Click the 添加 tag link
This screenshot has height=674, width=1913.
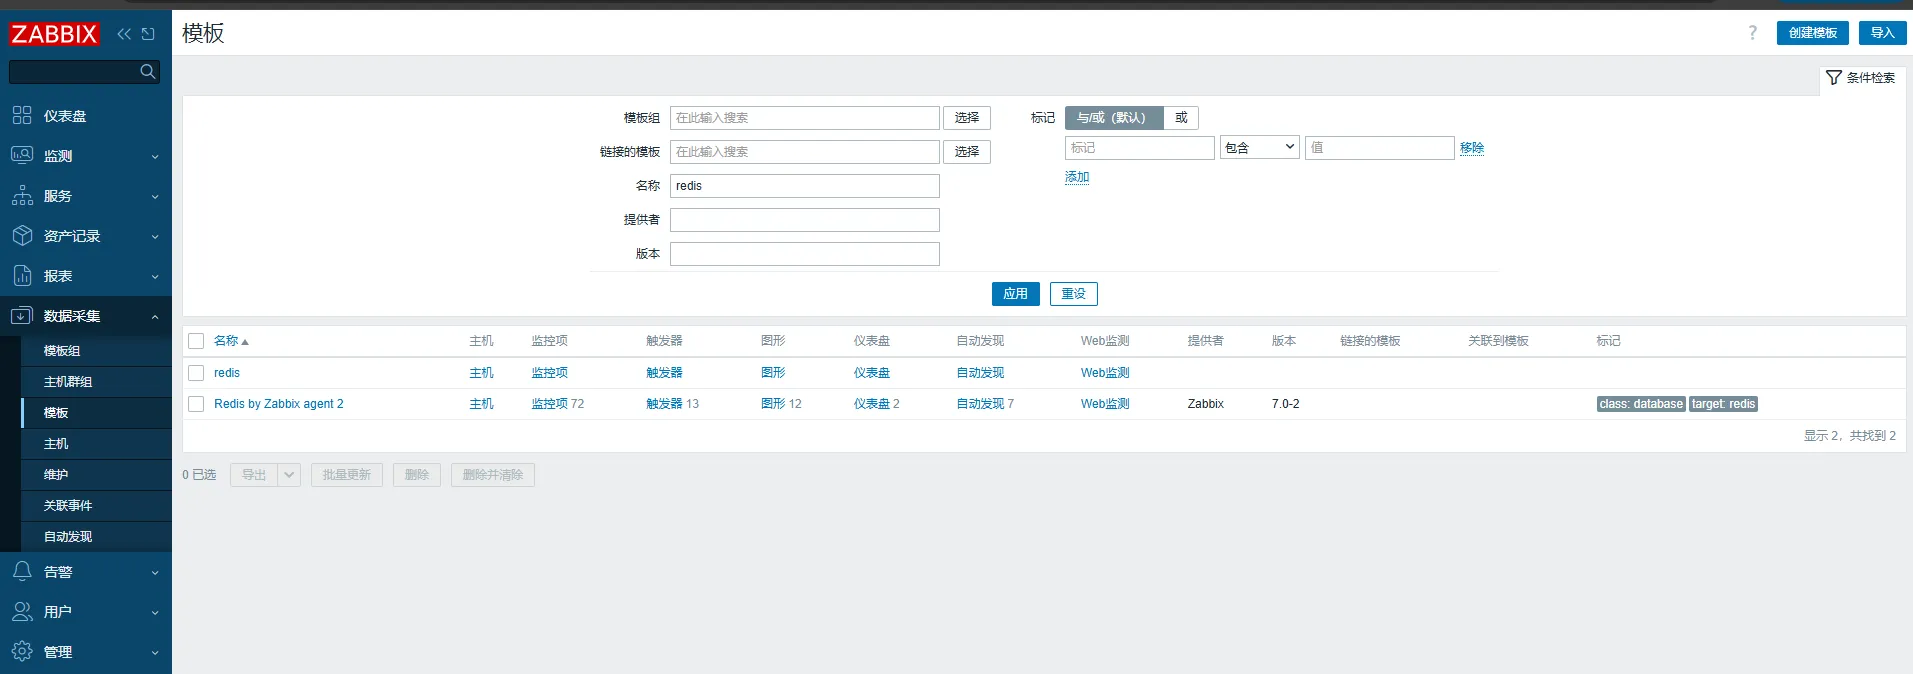pos(1077,177)
